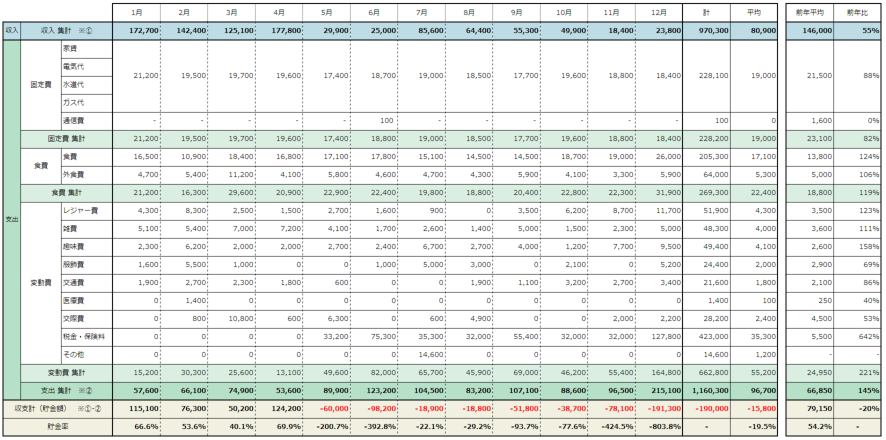Screen dimensions: 886x440
Task: Click 収支計 cell 124,200 for 4月
Action: click(279, 409)
